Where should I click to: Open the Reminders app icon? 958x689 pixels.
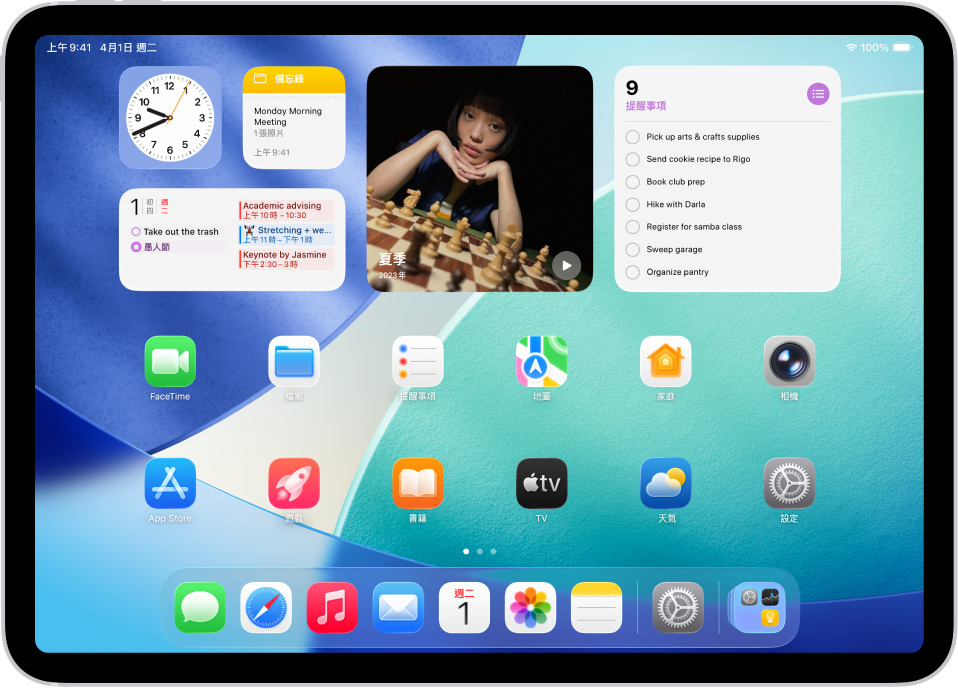point(417,362)
